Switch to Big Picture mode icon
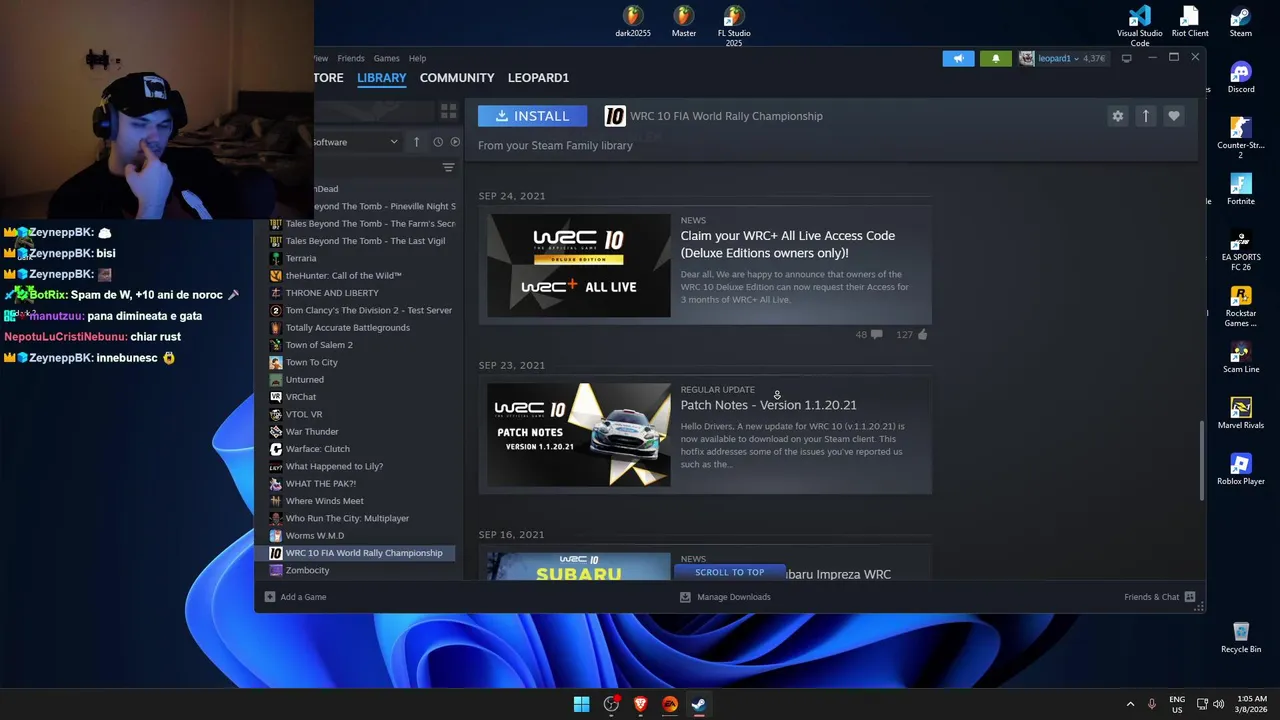1280x720 pixels. pyautogui.click(x=1126, y=58)
